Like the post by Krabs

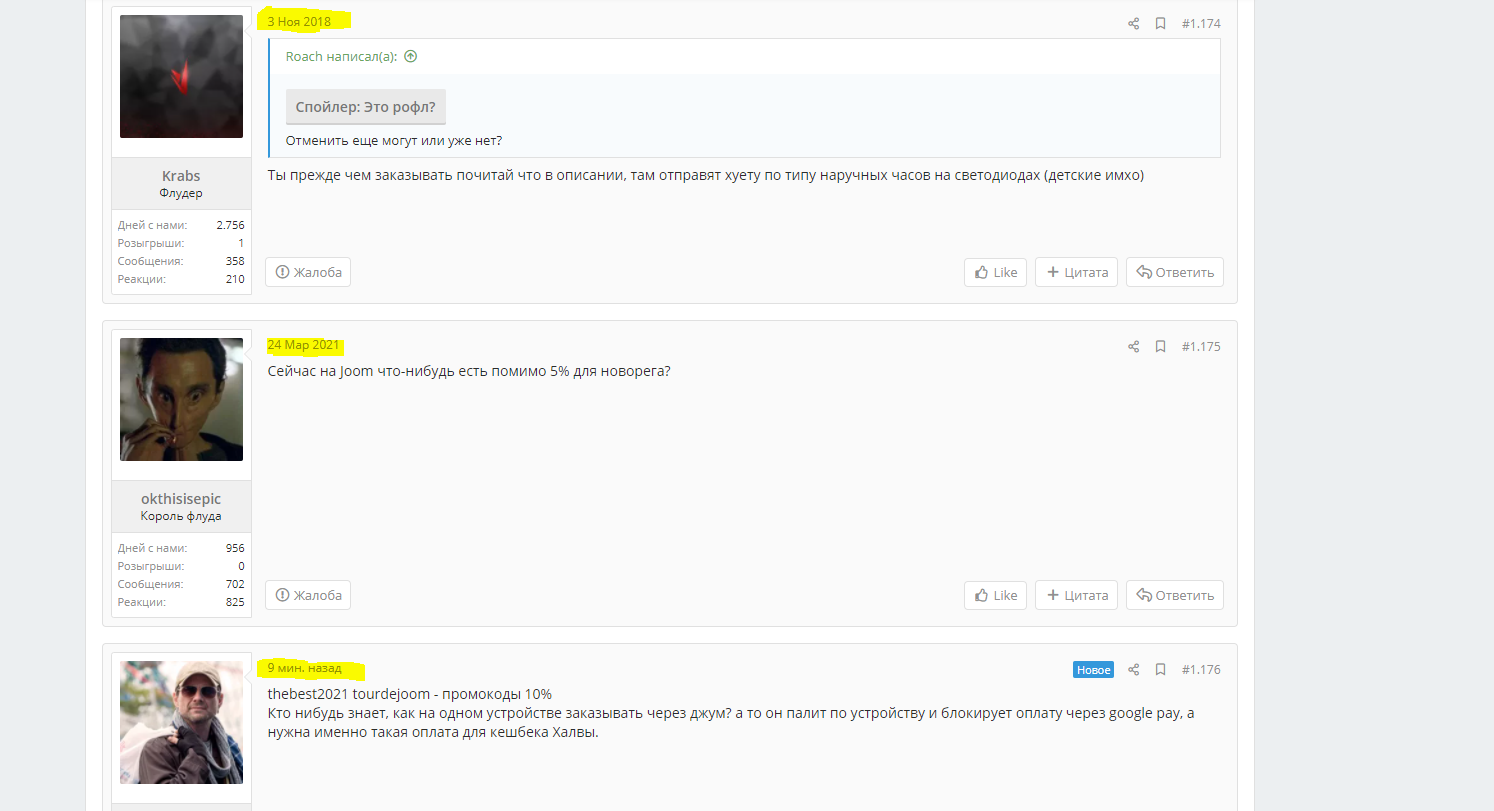[x=995, y=272]
